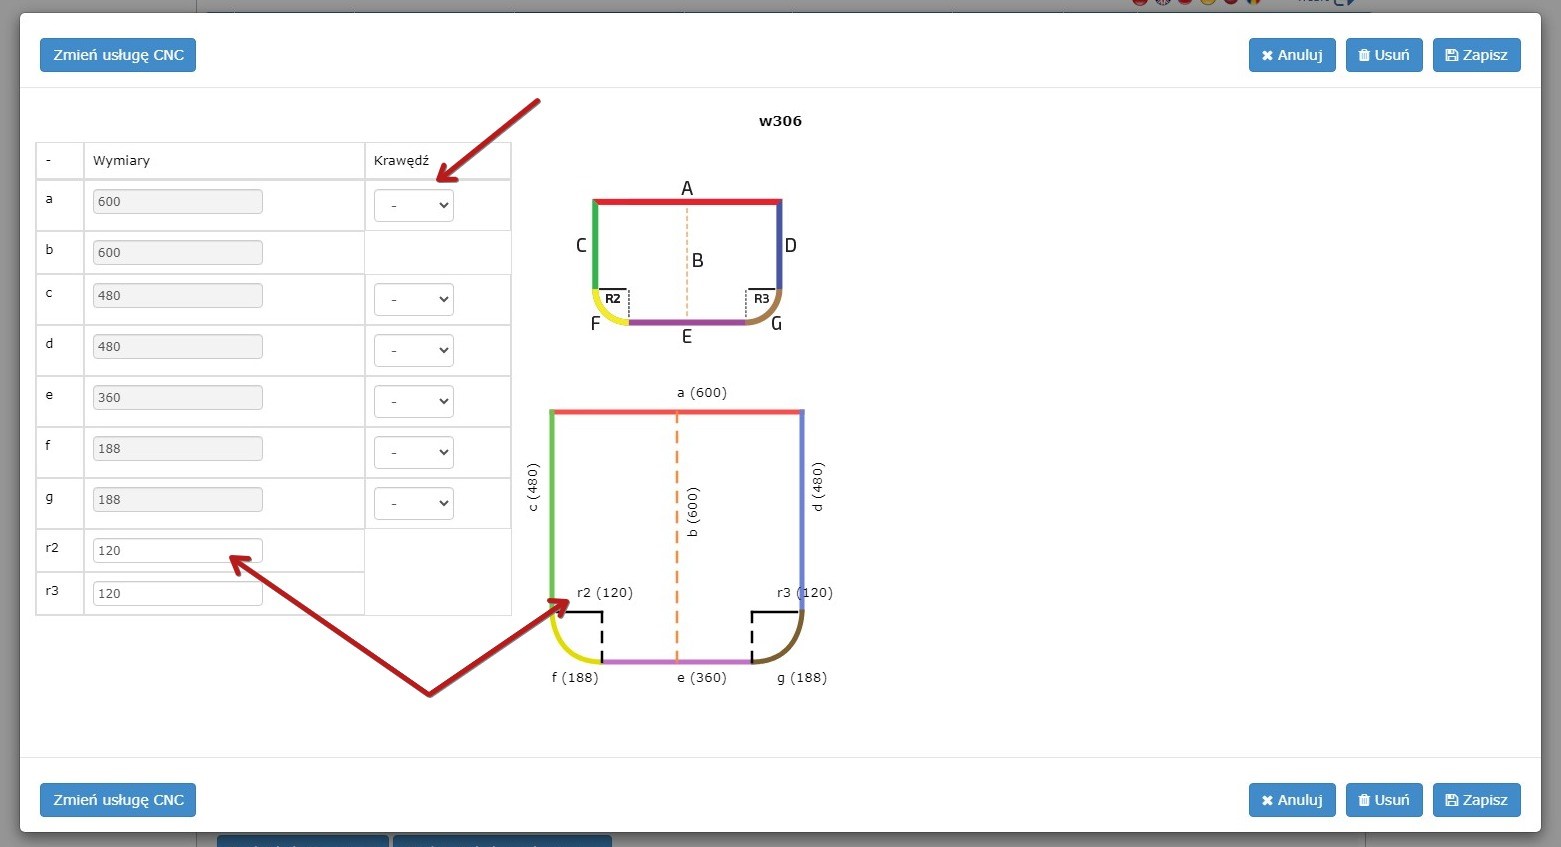Expand the Krawędź dropdown for row d
1561x847 pixels.
click(x=413, y=350)
